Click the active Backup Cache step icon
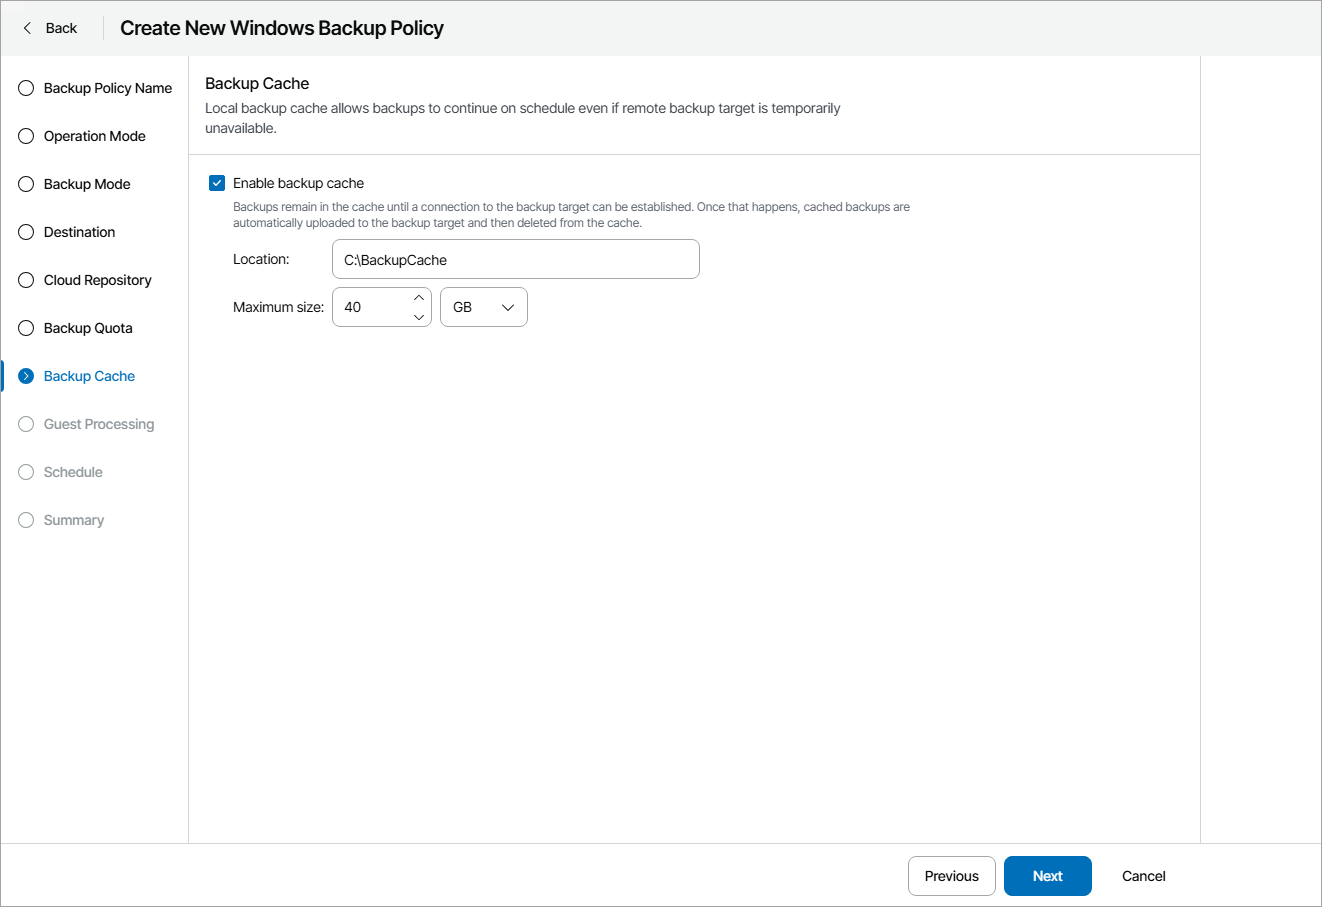Image resolution: width=1322 pixels, height=907 pixels. pos(26,376)
